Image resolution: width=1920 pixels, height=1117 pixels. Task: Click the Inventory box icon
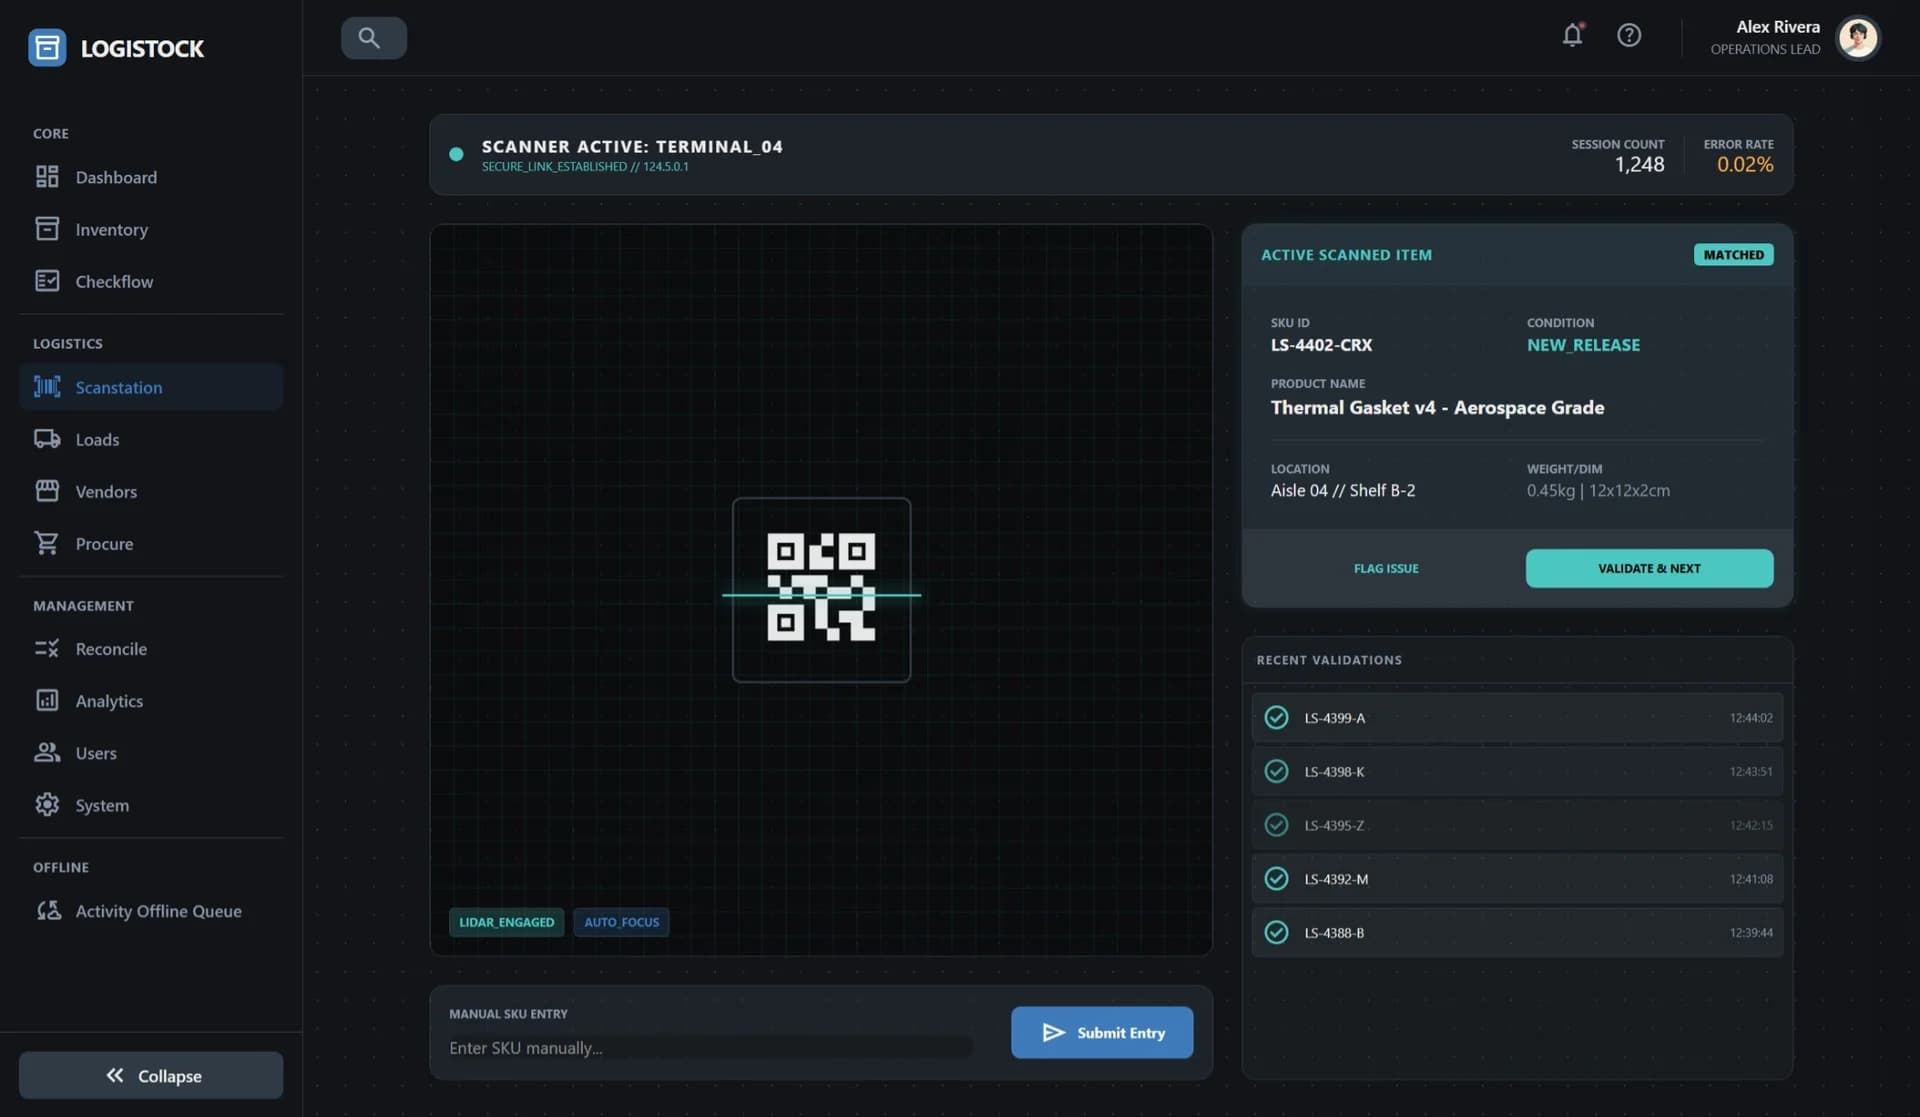(47, 229)
